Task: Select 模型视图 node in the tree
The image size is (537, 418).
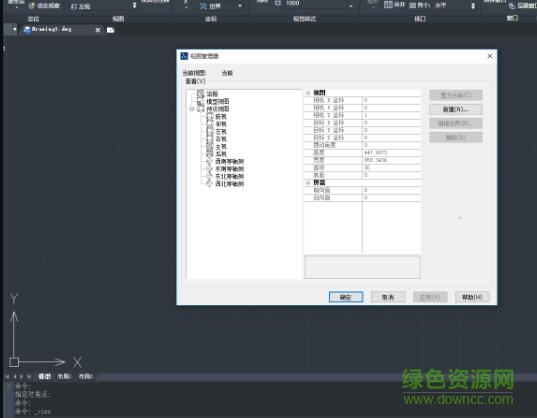Action: (217, 101)
